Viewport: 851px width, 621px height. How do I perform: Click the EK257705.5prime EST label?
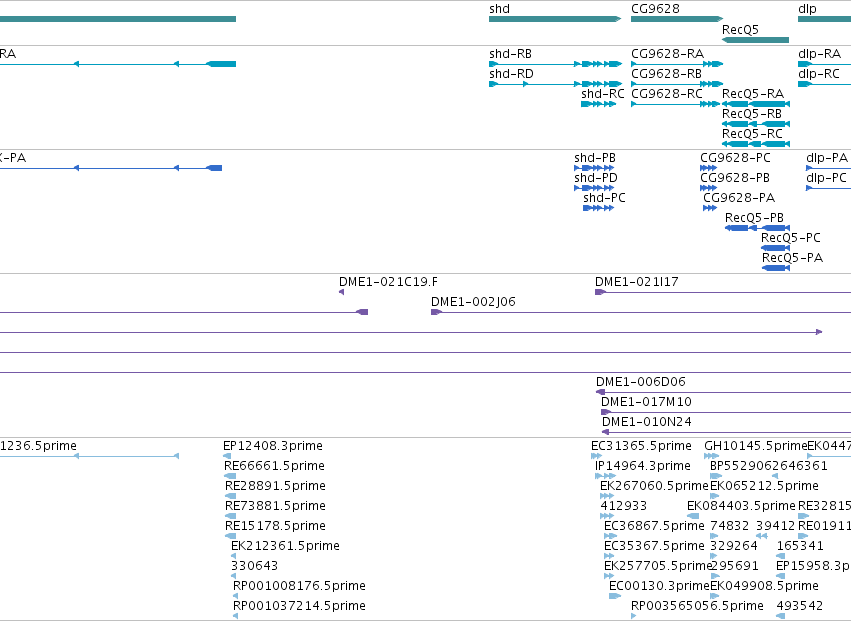coord(658,567)
